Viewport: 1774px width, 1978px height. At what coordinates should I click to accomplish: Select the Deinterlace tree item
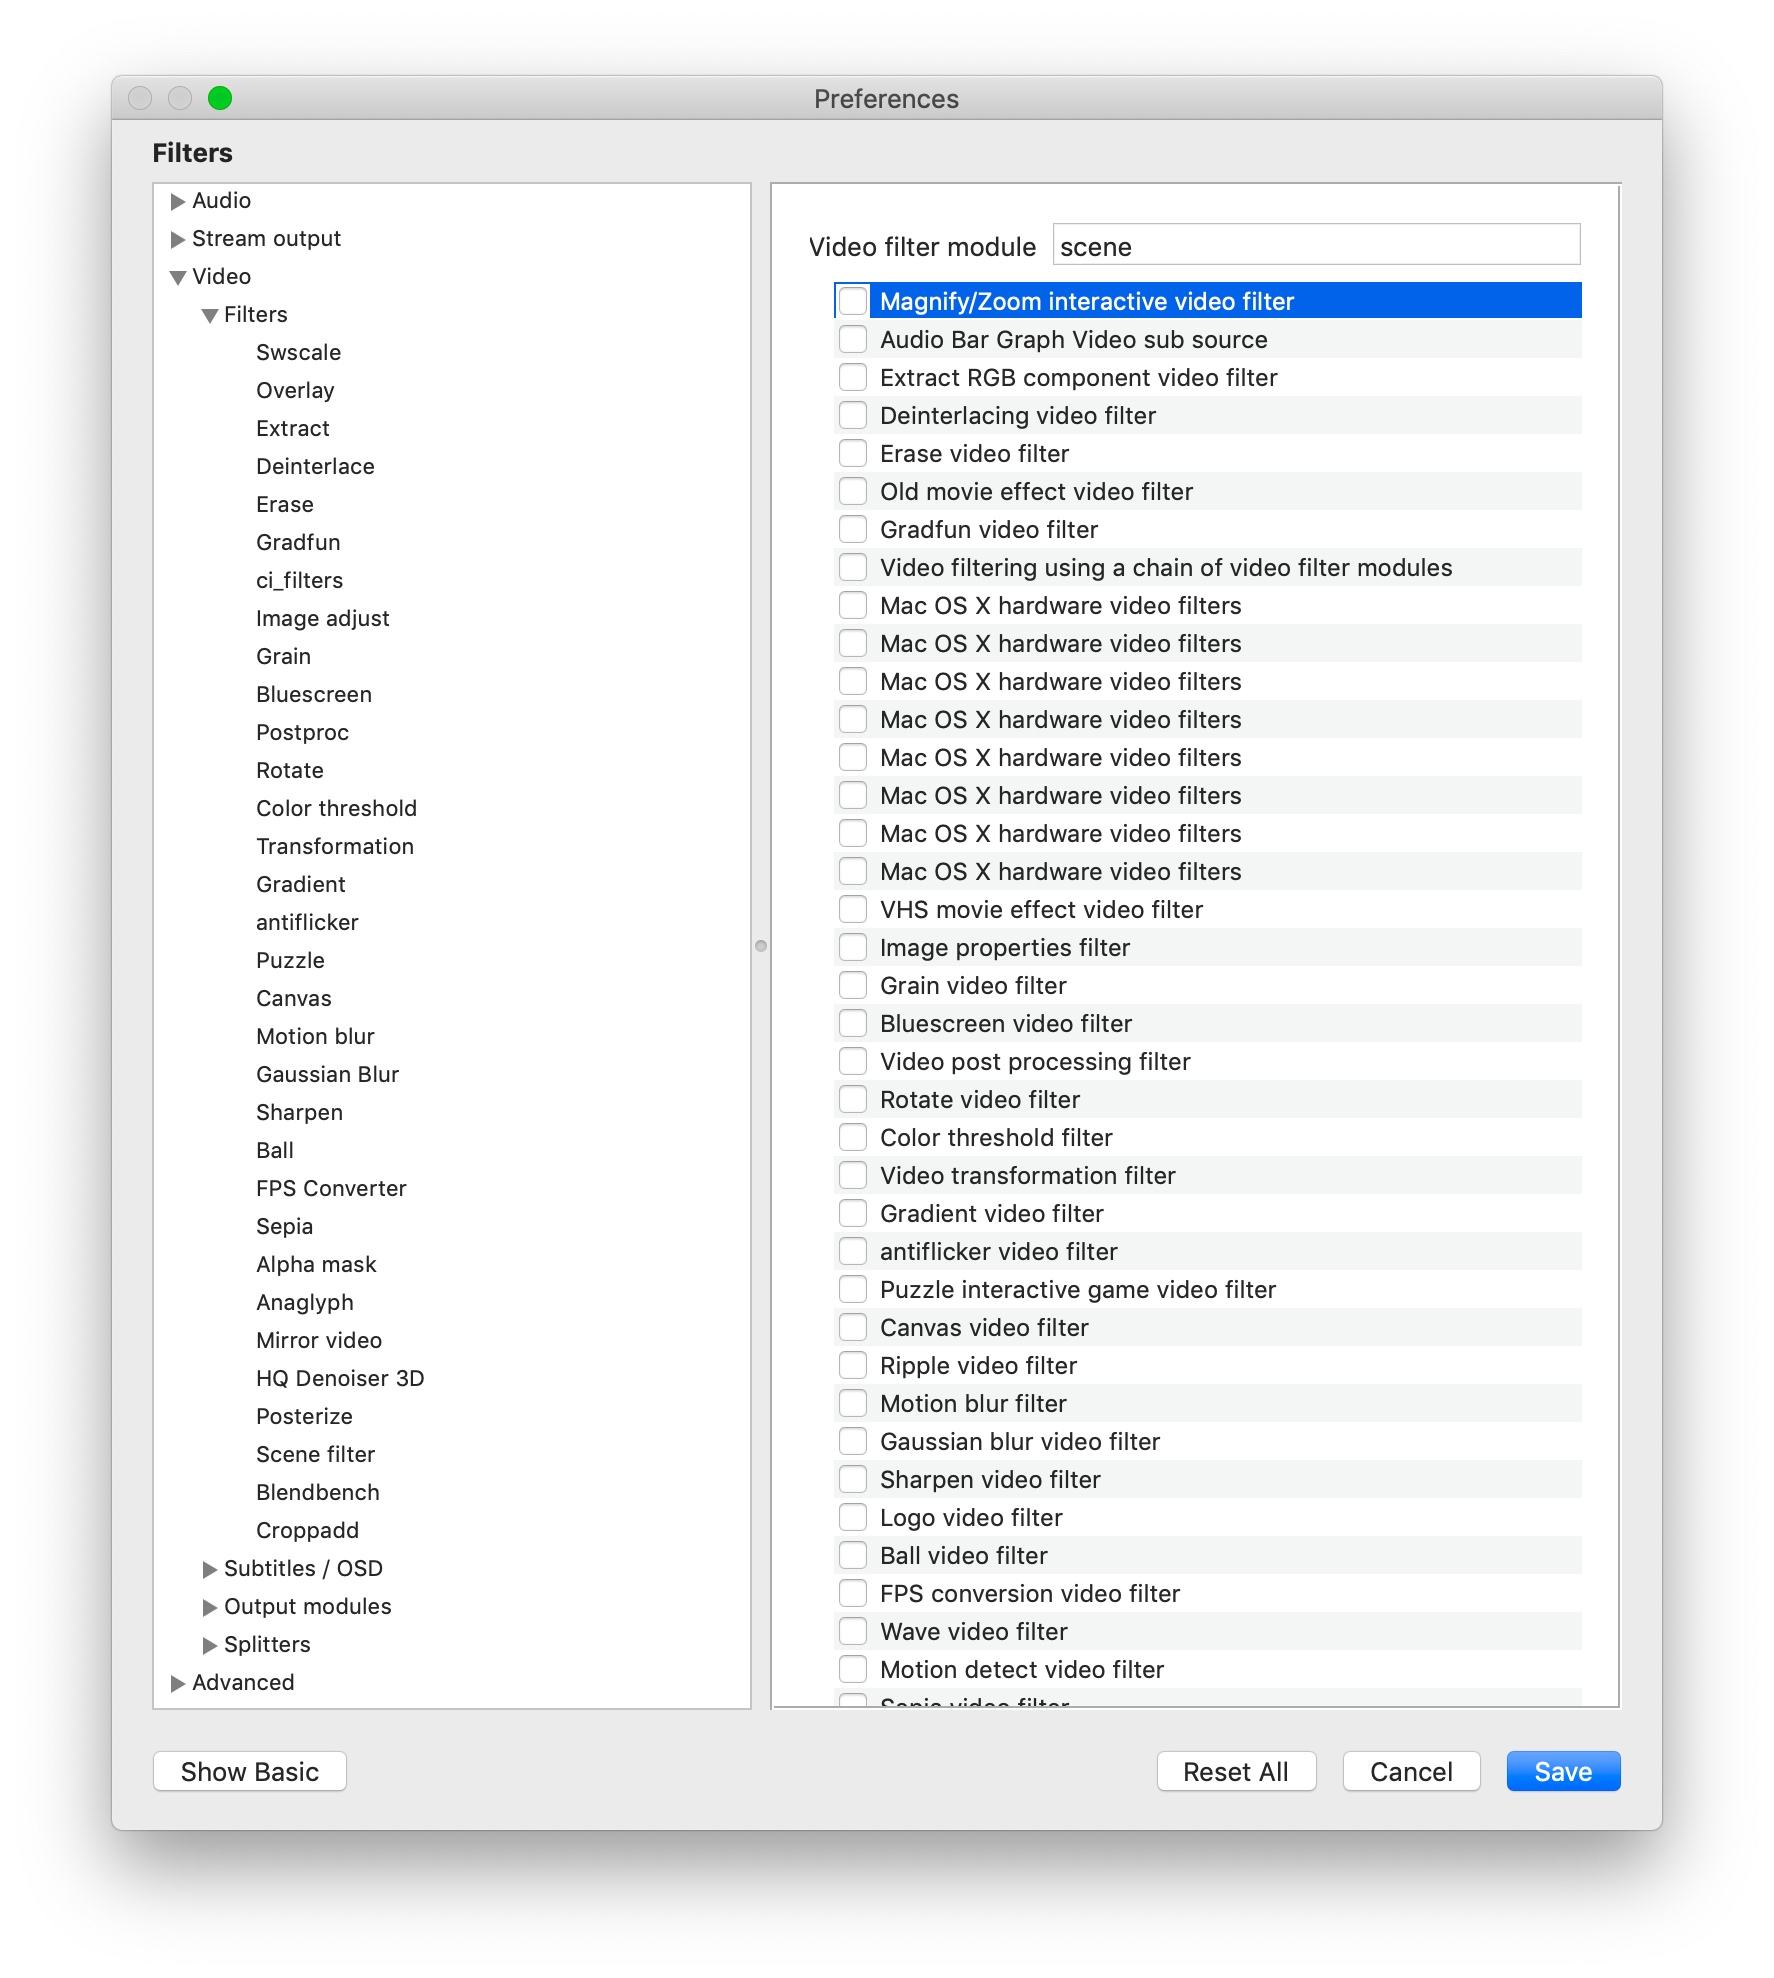315,466
